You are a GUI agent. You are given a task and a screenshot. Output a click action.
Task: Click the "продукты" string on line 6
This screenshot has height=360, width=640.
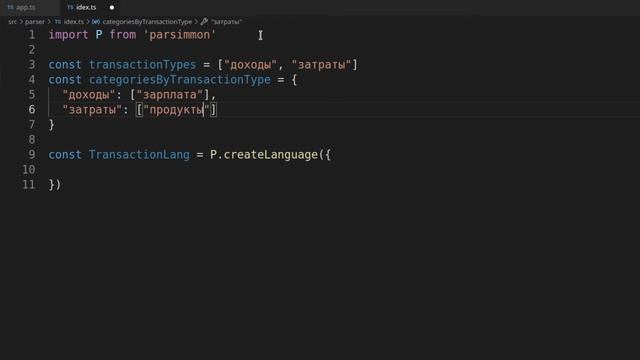[x=176, y=109]
